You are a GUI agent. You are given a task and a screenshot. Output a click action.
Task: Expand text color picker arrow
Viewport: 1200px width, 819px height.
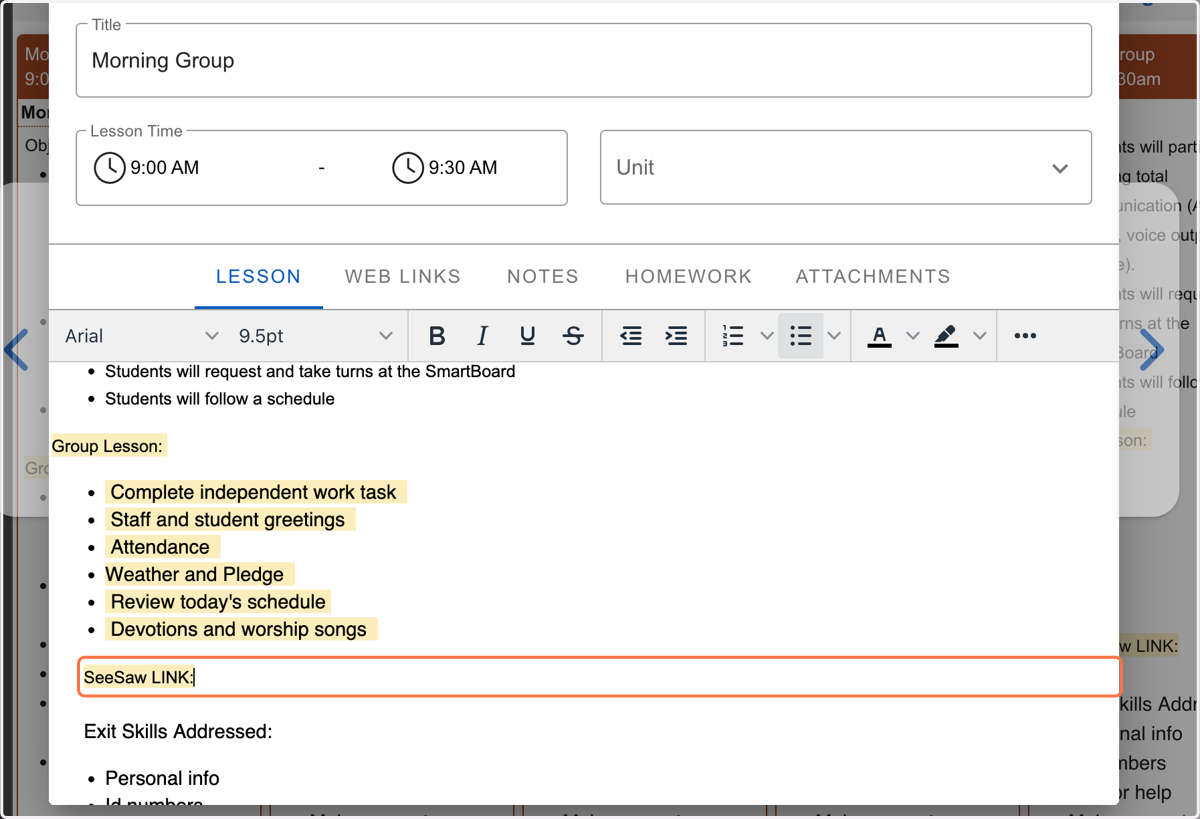[x=912, y=336]
